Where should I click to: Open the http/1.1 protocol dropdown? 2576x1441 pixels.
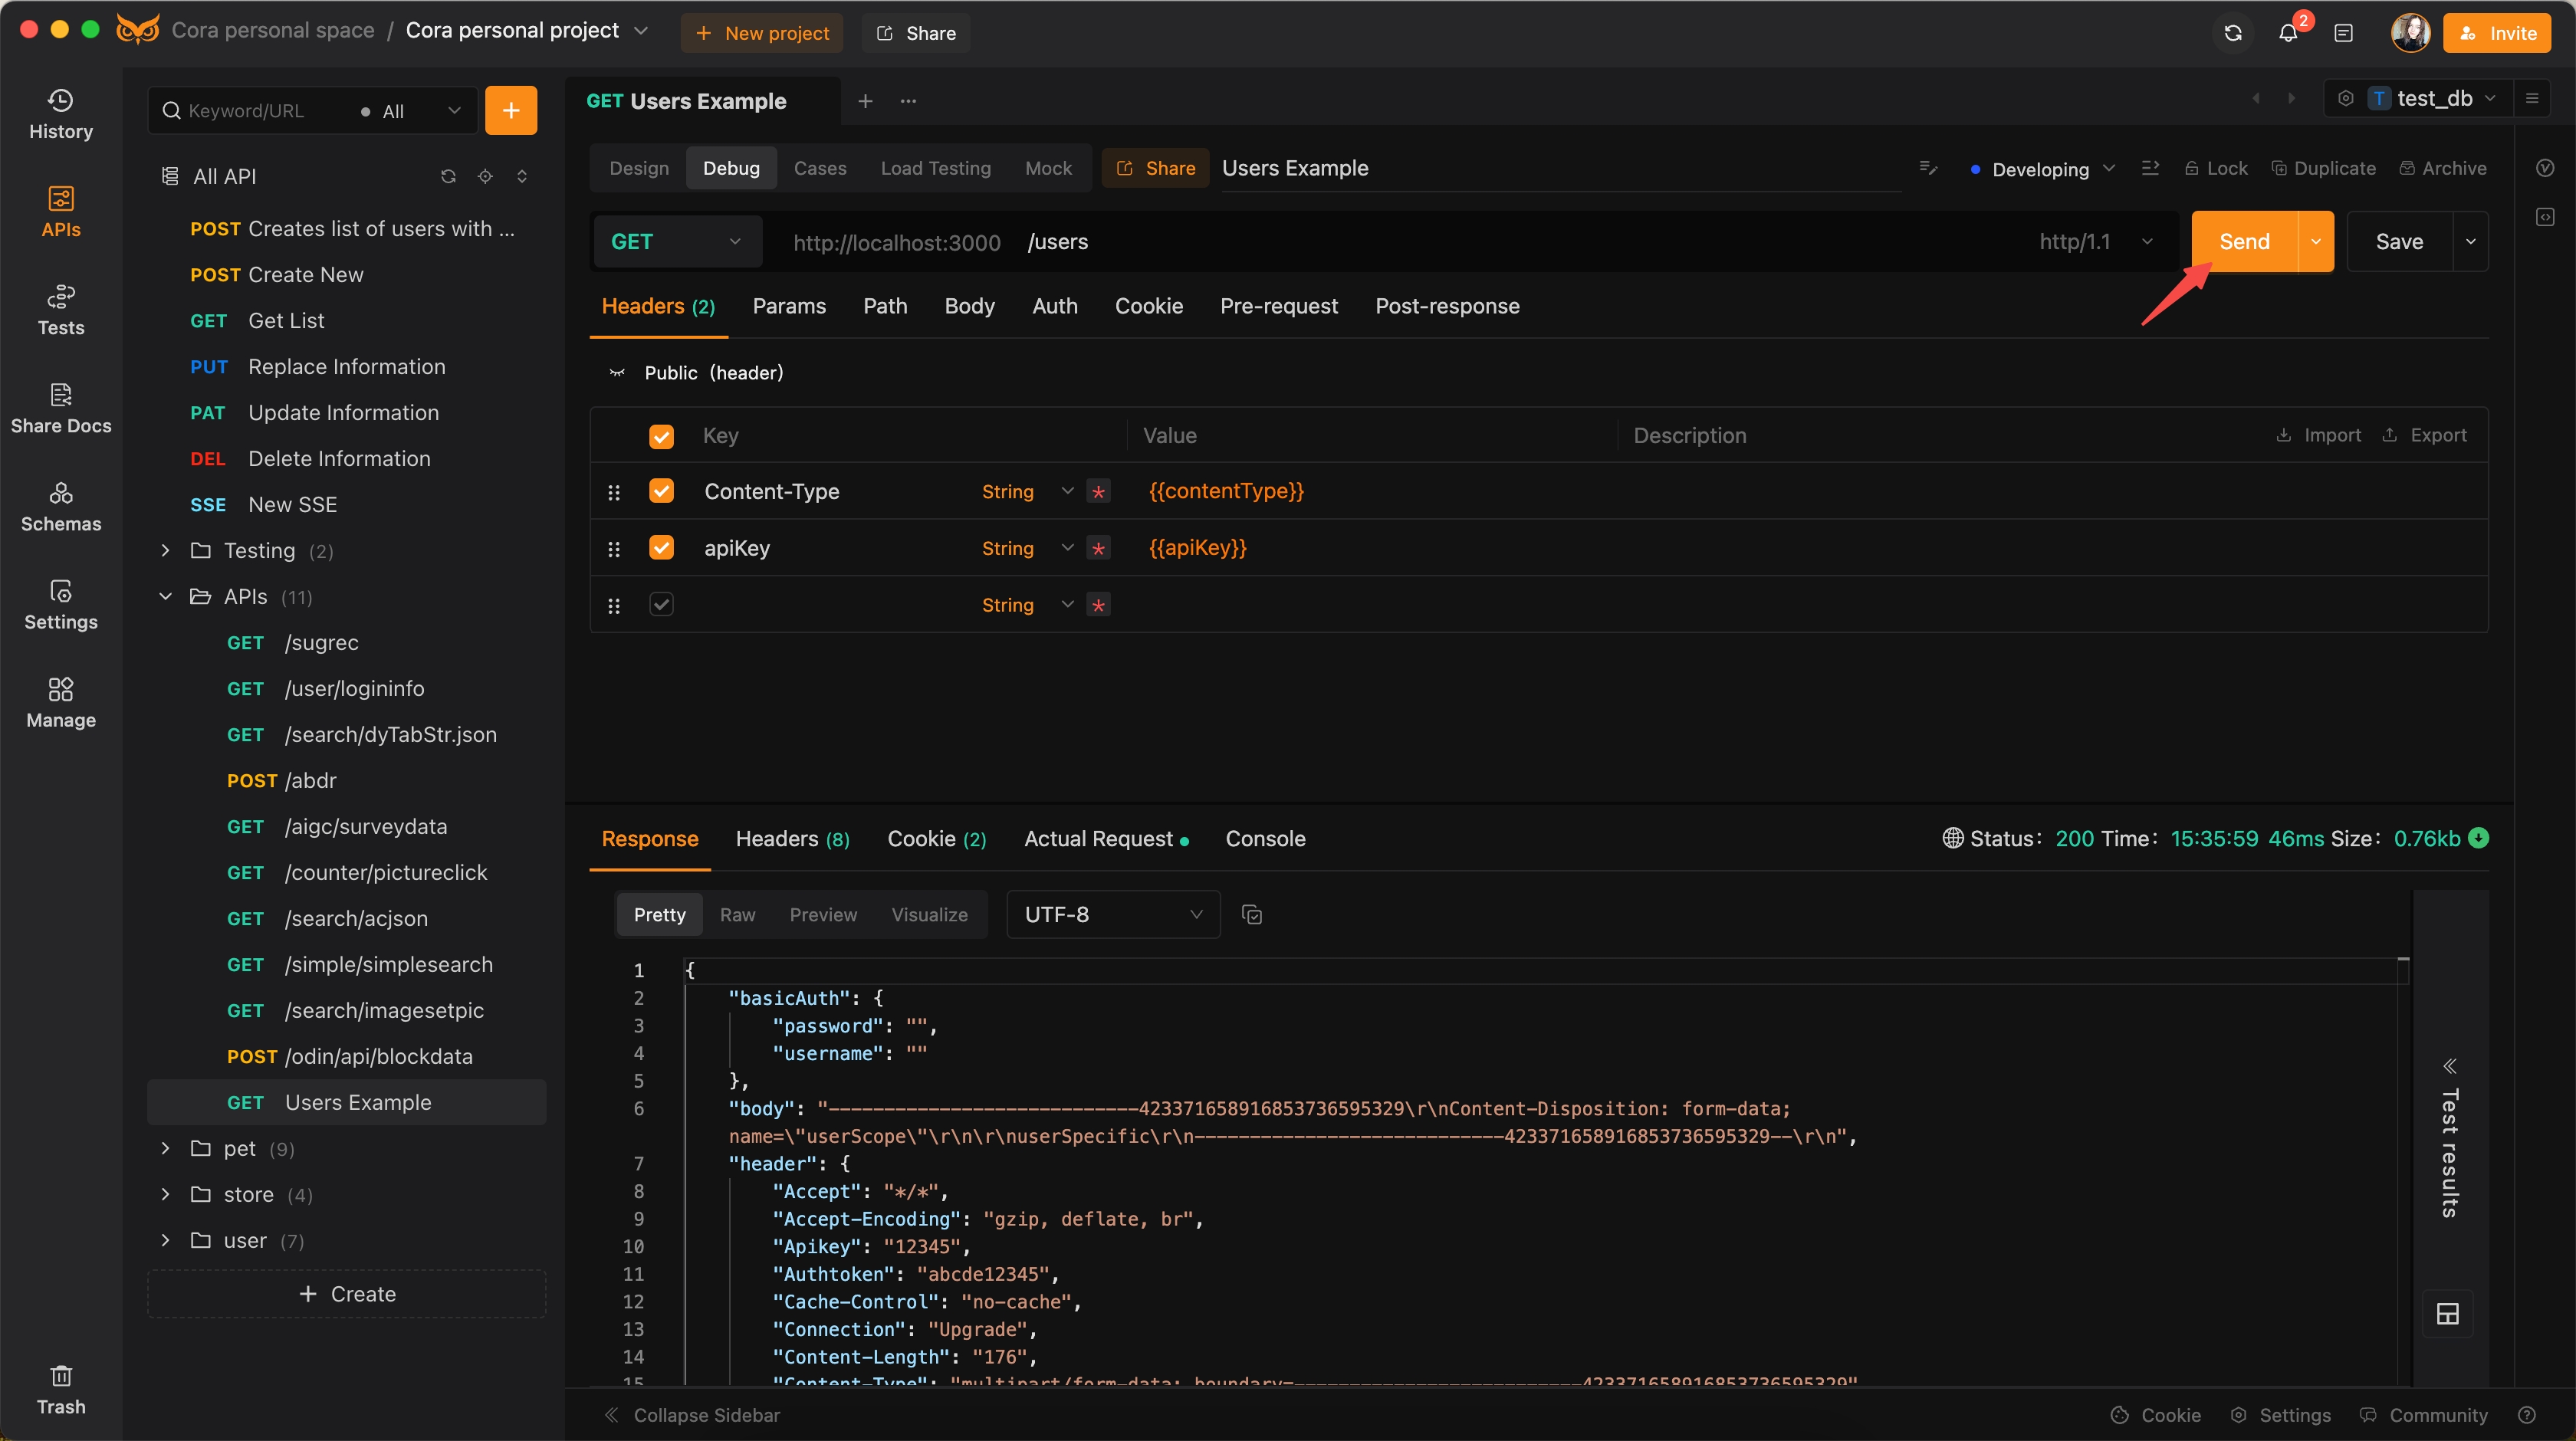coord(2097,241)
